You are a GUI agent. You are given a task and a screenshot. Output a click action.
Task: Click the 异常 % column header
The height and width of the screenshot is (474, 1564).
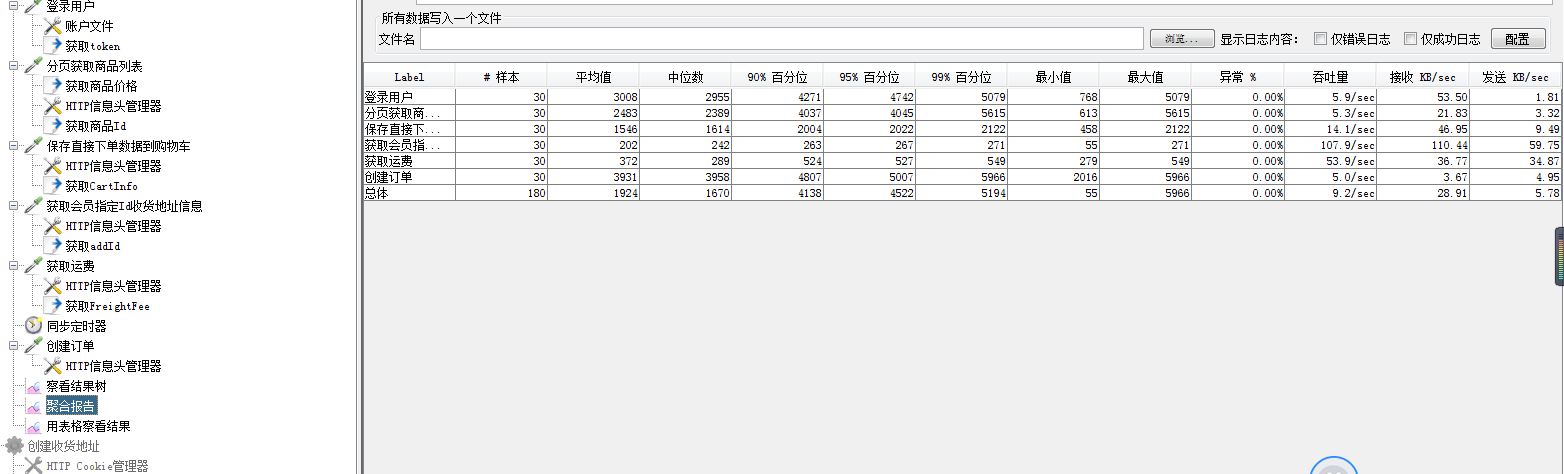(x=1238, y=77)
